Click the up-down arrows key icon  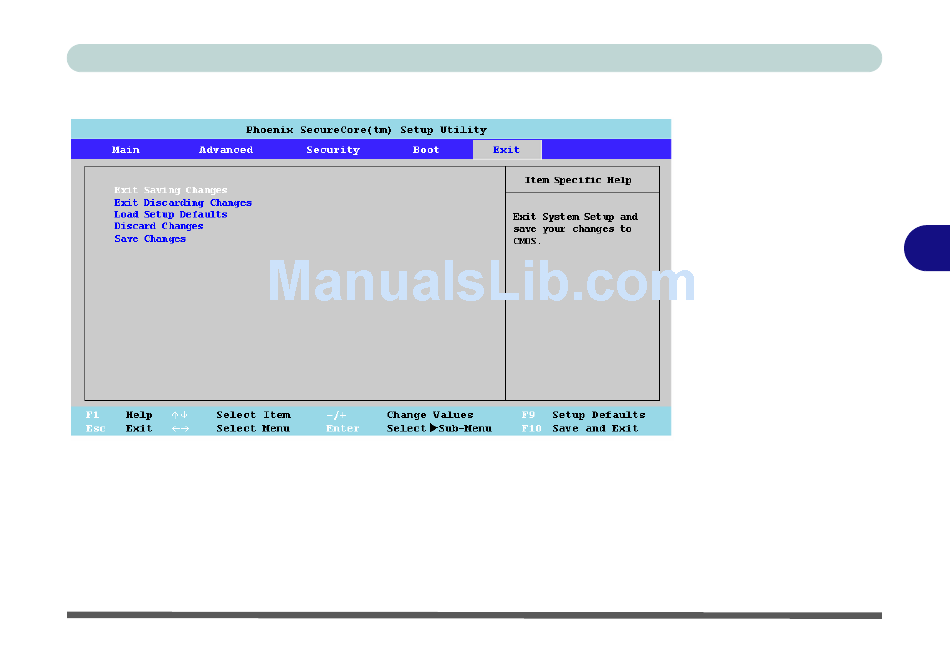click(x=179, y=415)
